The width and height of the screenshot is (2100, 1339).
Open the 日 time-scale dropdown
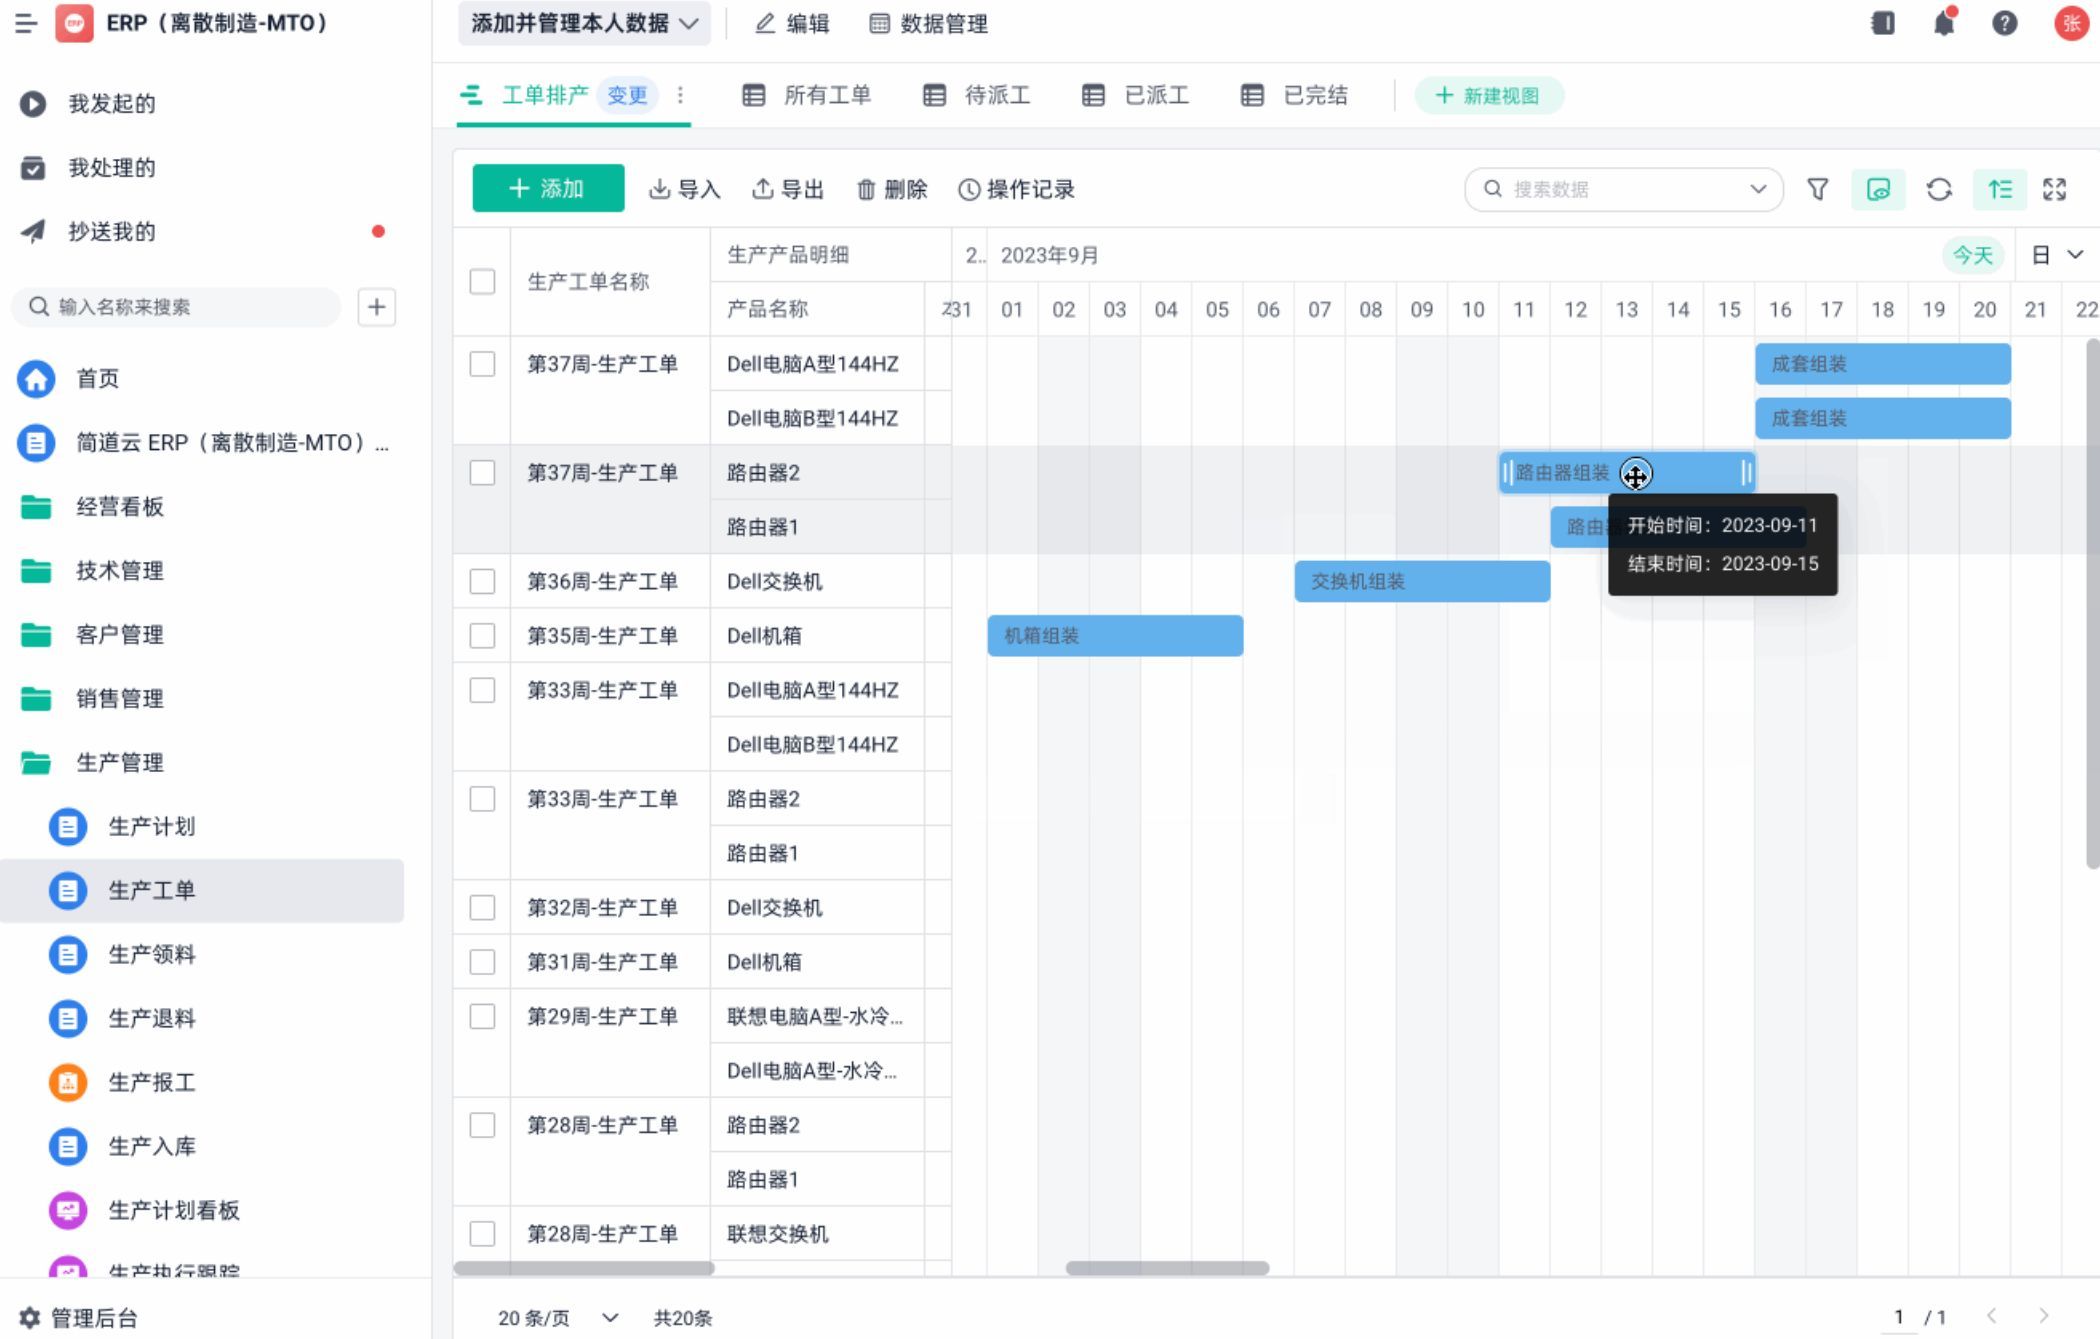(2057, 255)
